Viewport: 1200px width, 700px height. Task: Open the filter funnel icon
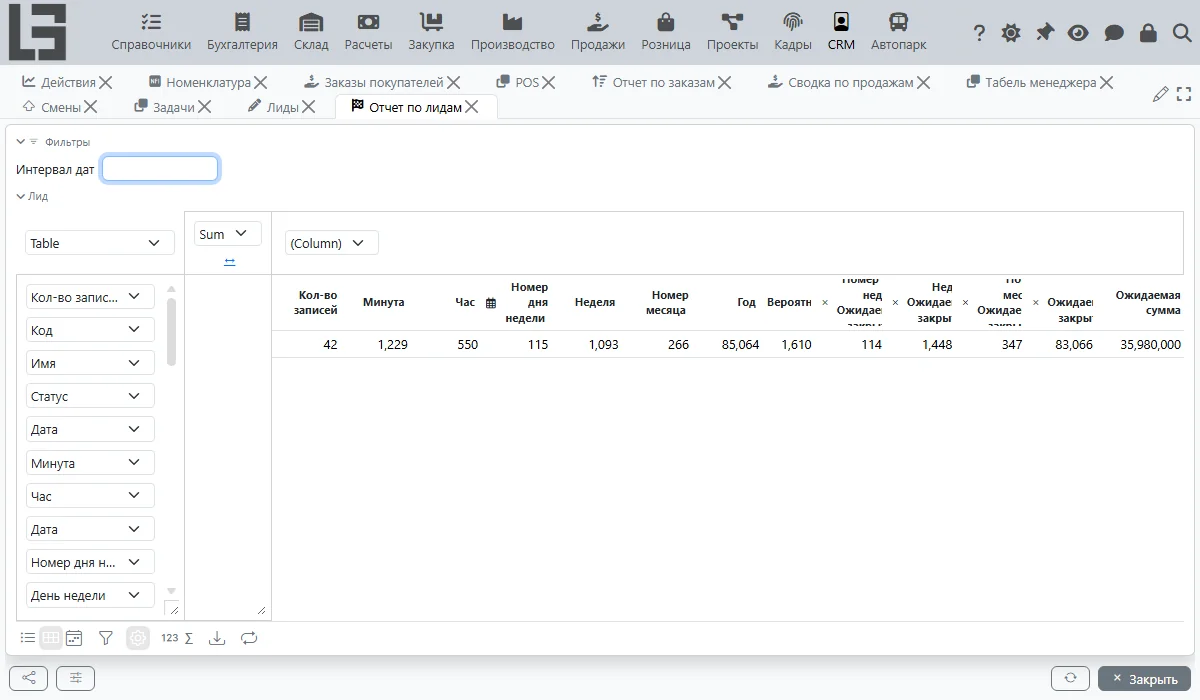106,638
